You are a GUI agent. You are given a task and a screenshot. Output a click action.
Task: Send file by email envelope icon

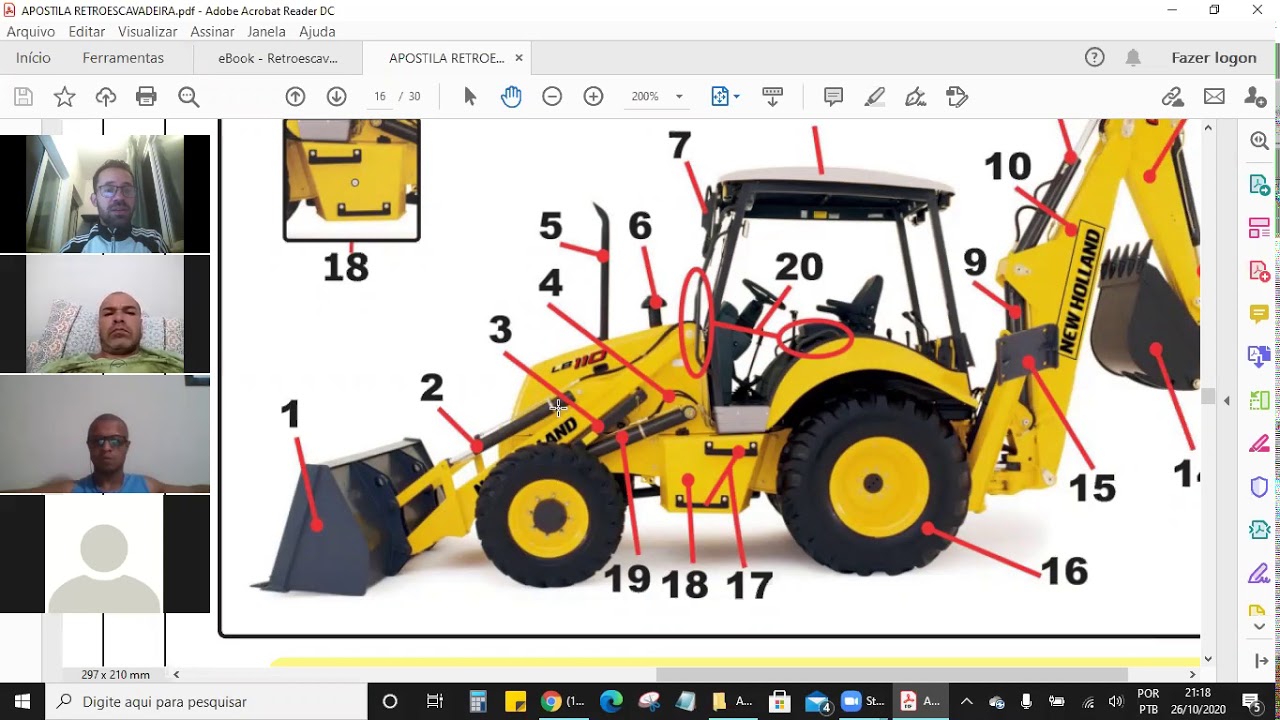pos(1214,97)
